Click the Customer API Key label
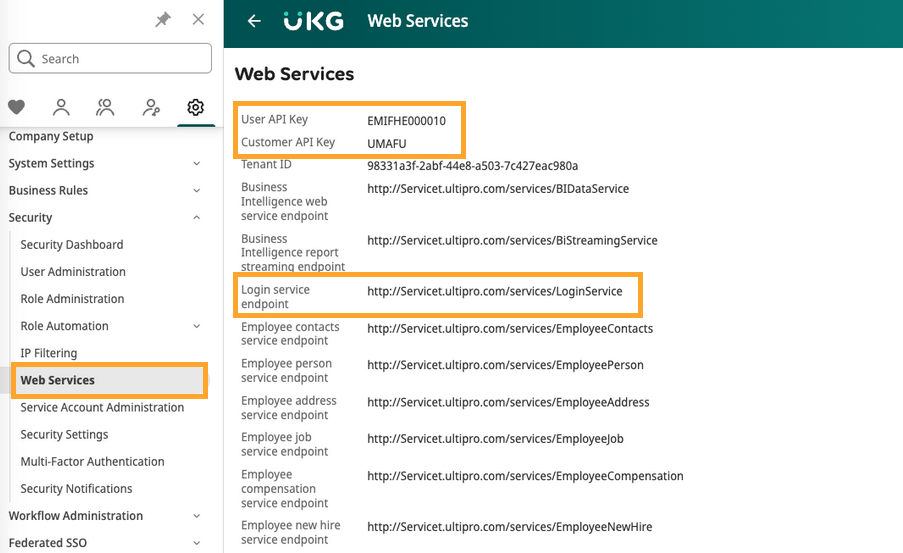Viewport: 903px width, 553px height. [288, 142]
